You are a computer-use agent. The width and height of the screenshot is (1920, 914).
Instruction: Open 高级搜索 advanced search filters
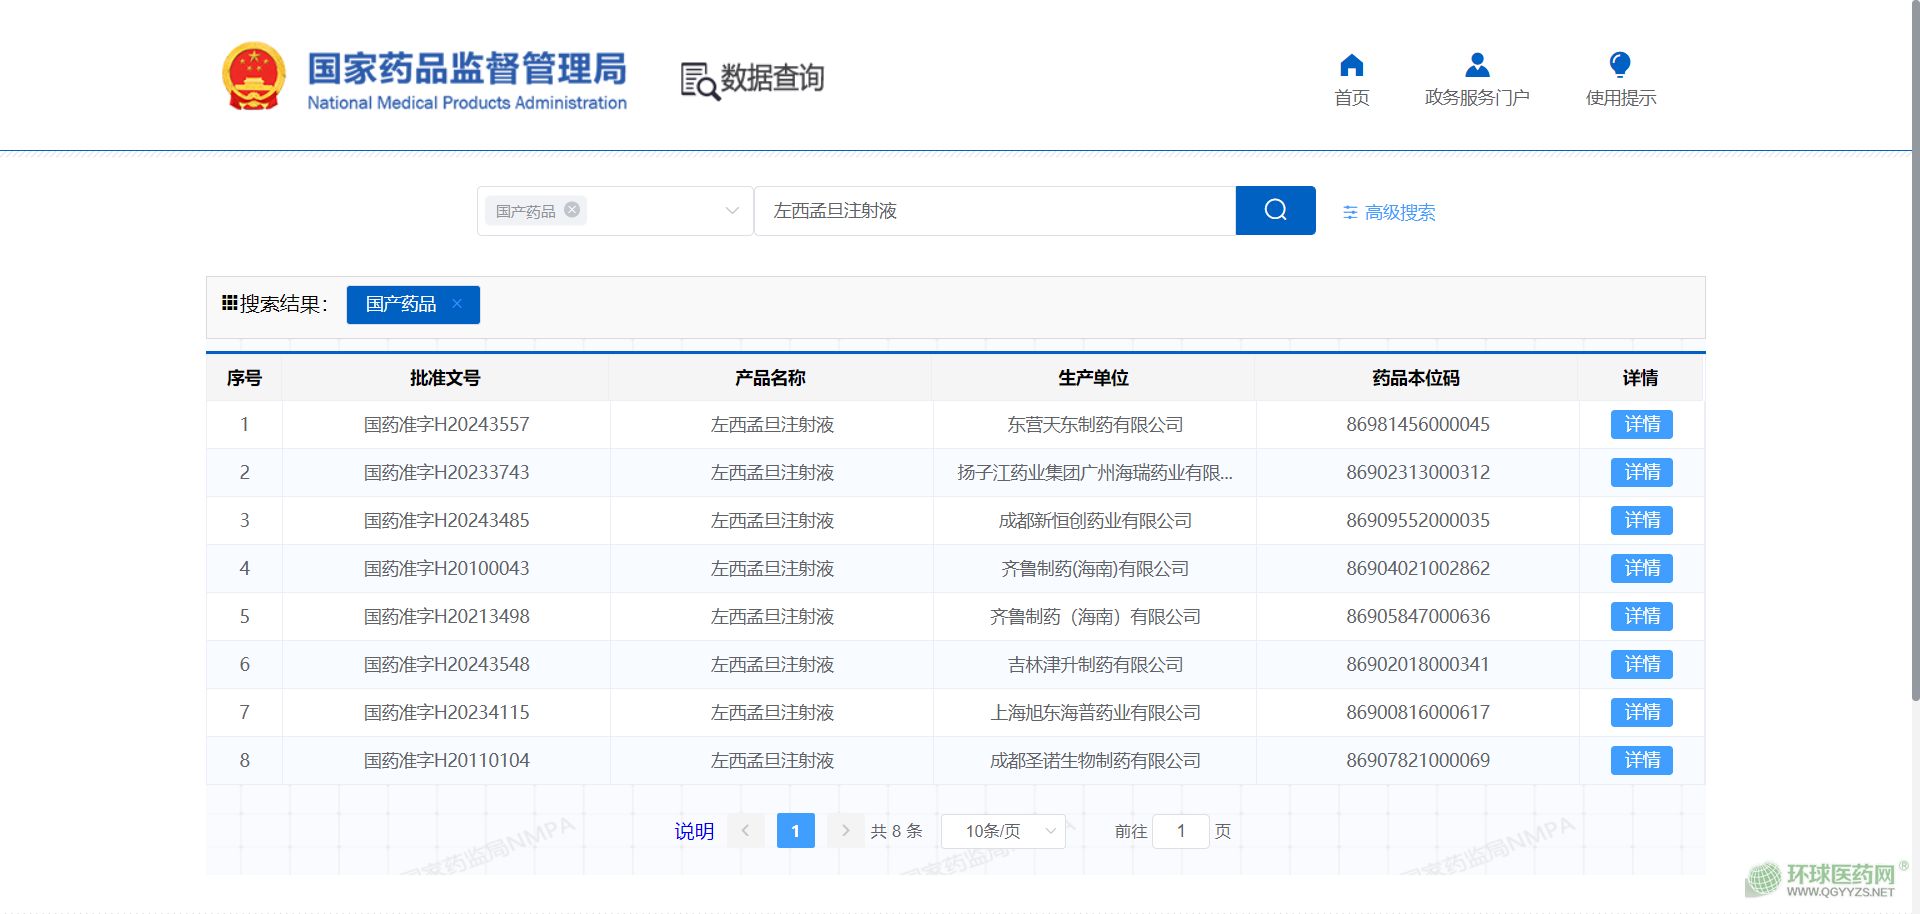pos(1389,212)
